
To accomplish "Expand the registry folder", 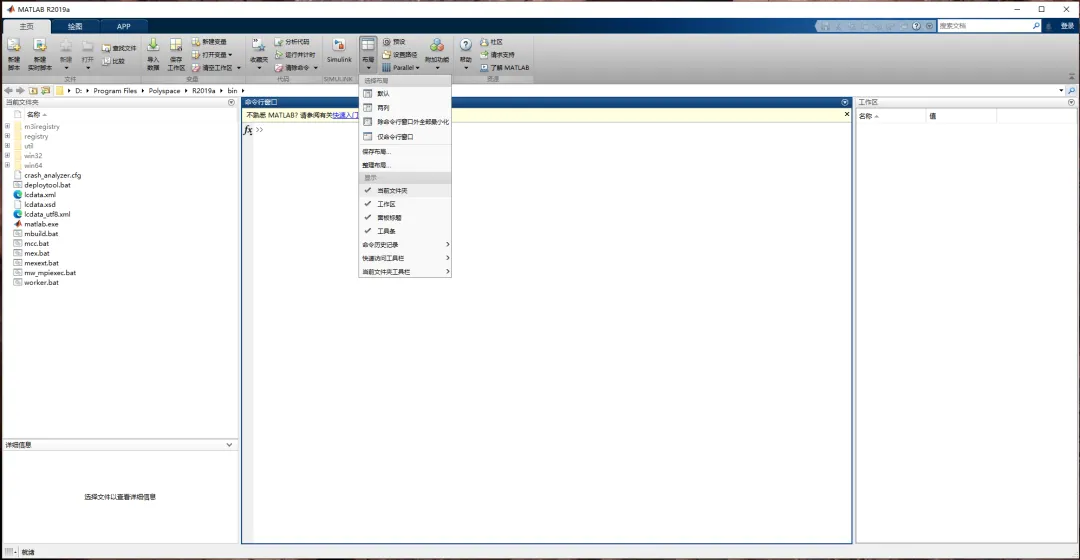I will click(x=8, y=136).
